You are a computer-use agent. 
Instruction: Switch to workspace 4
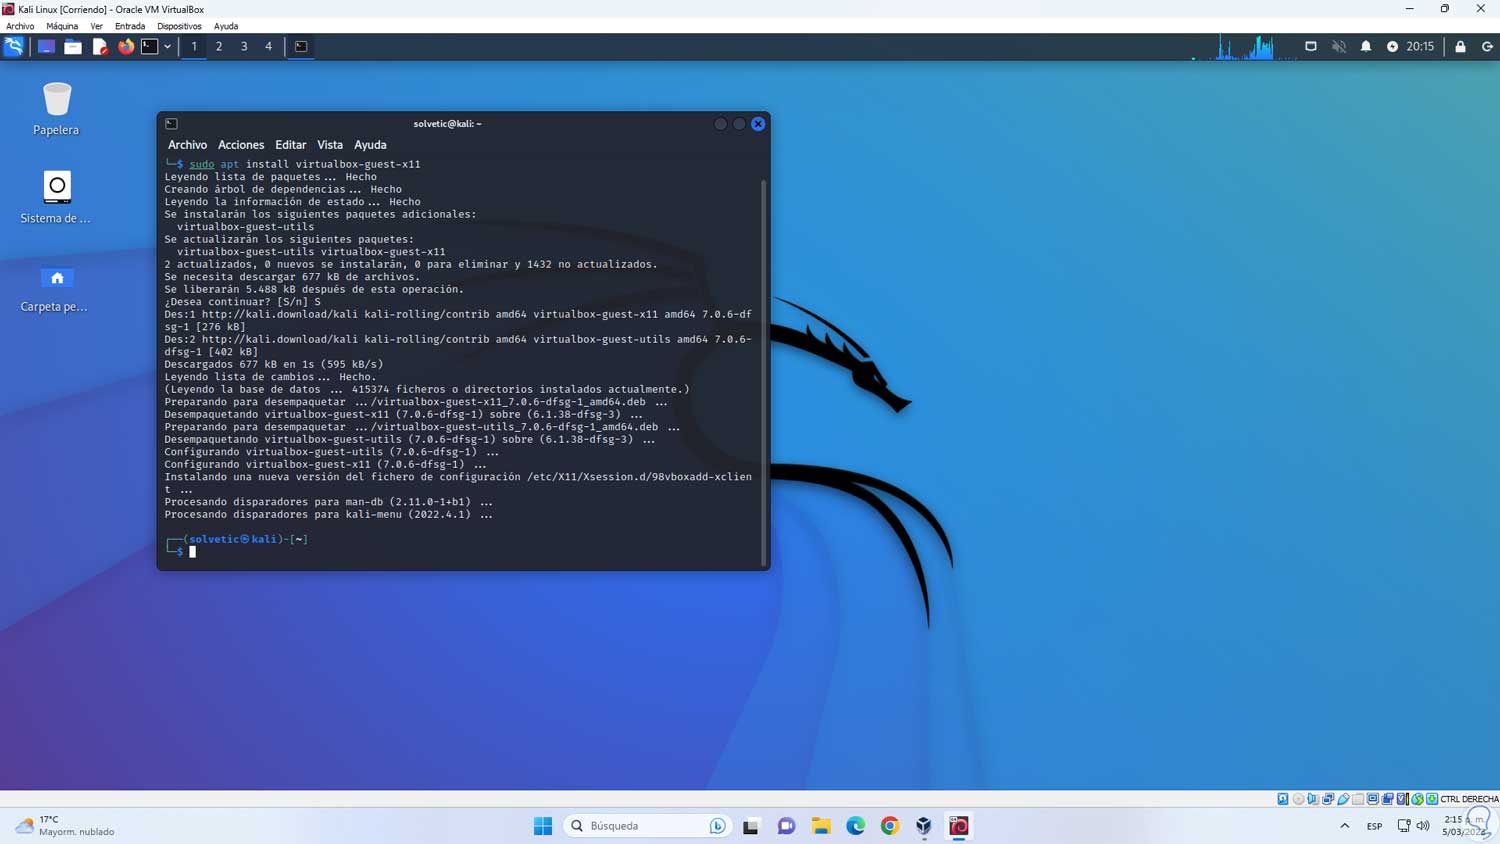268,46
